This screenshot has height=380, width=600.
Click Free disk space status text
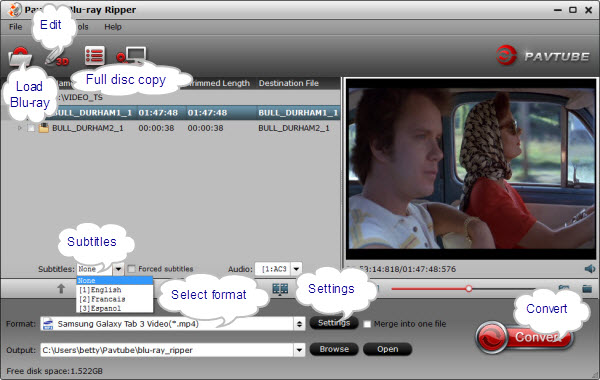click(54, 371)
